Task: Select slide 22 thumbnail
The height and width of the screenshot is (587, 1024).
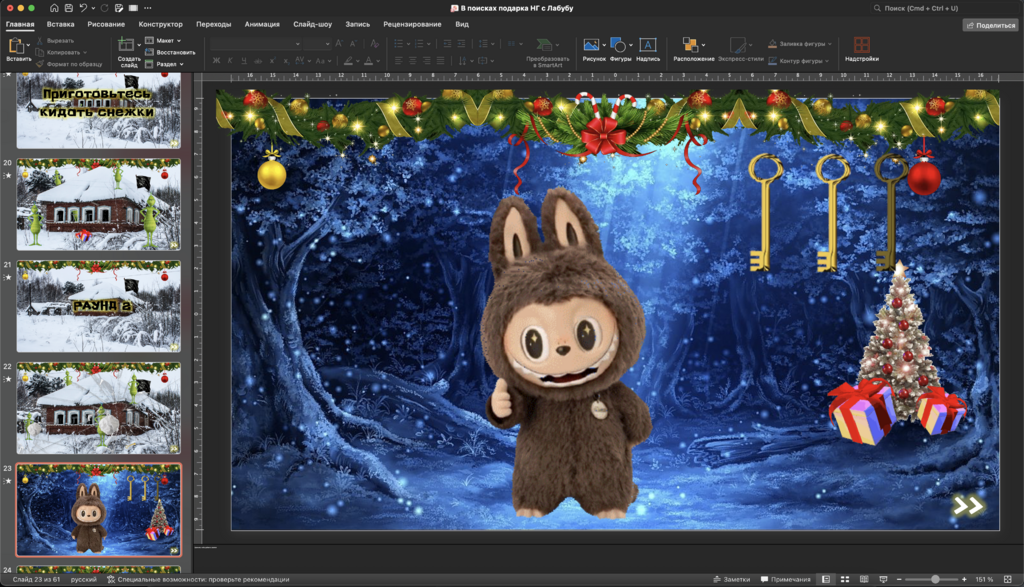Action: tap(99, 408)
